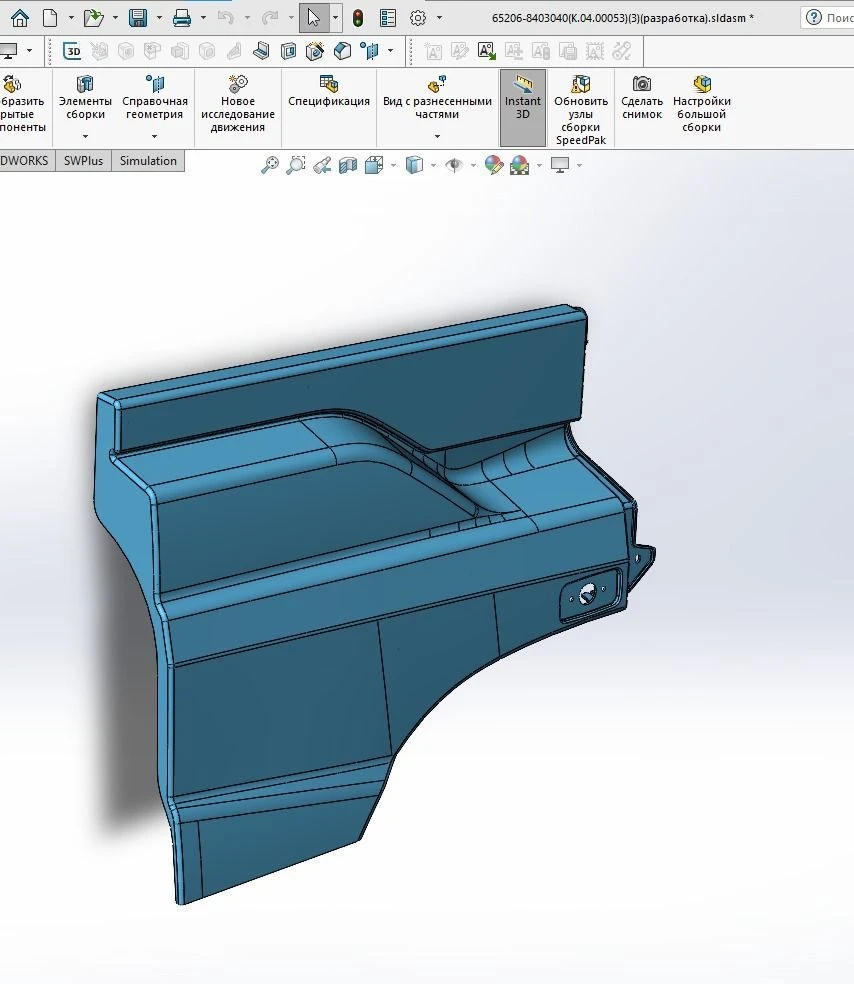Screen dimensions: 854x984
Task: Click the traffic light Rebuild icon
Action: [x=358, y=18]
